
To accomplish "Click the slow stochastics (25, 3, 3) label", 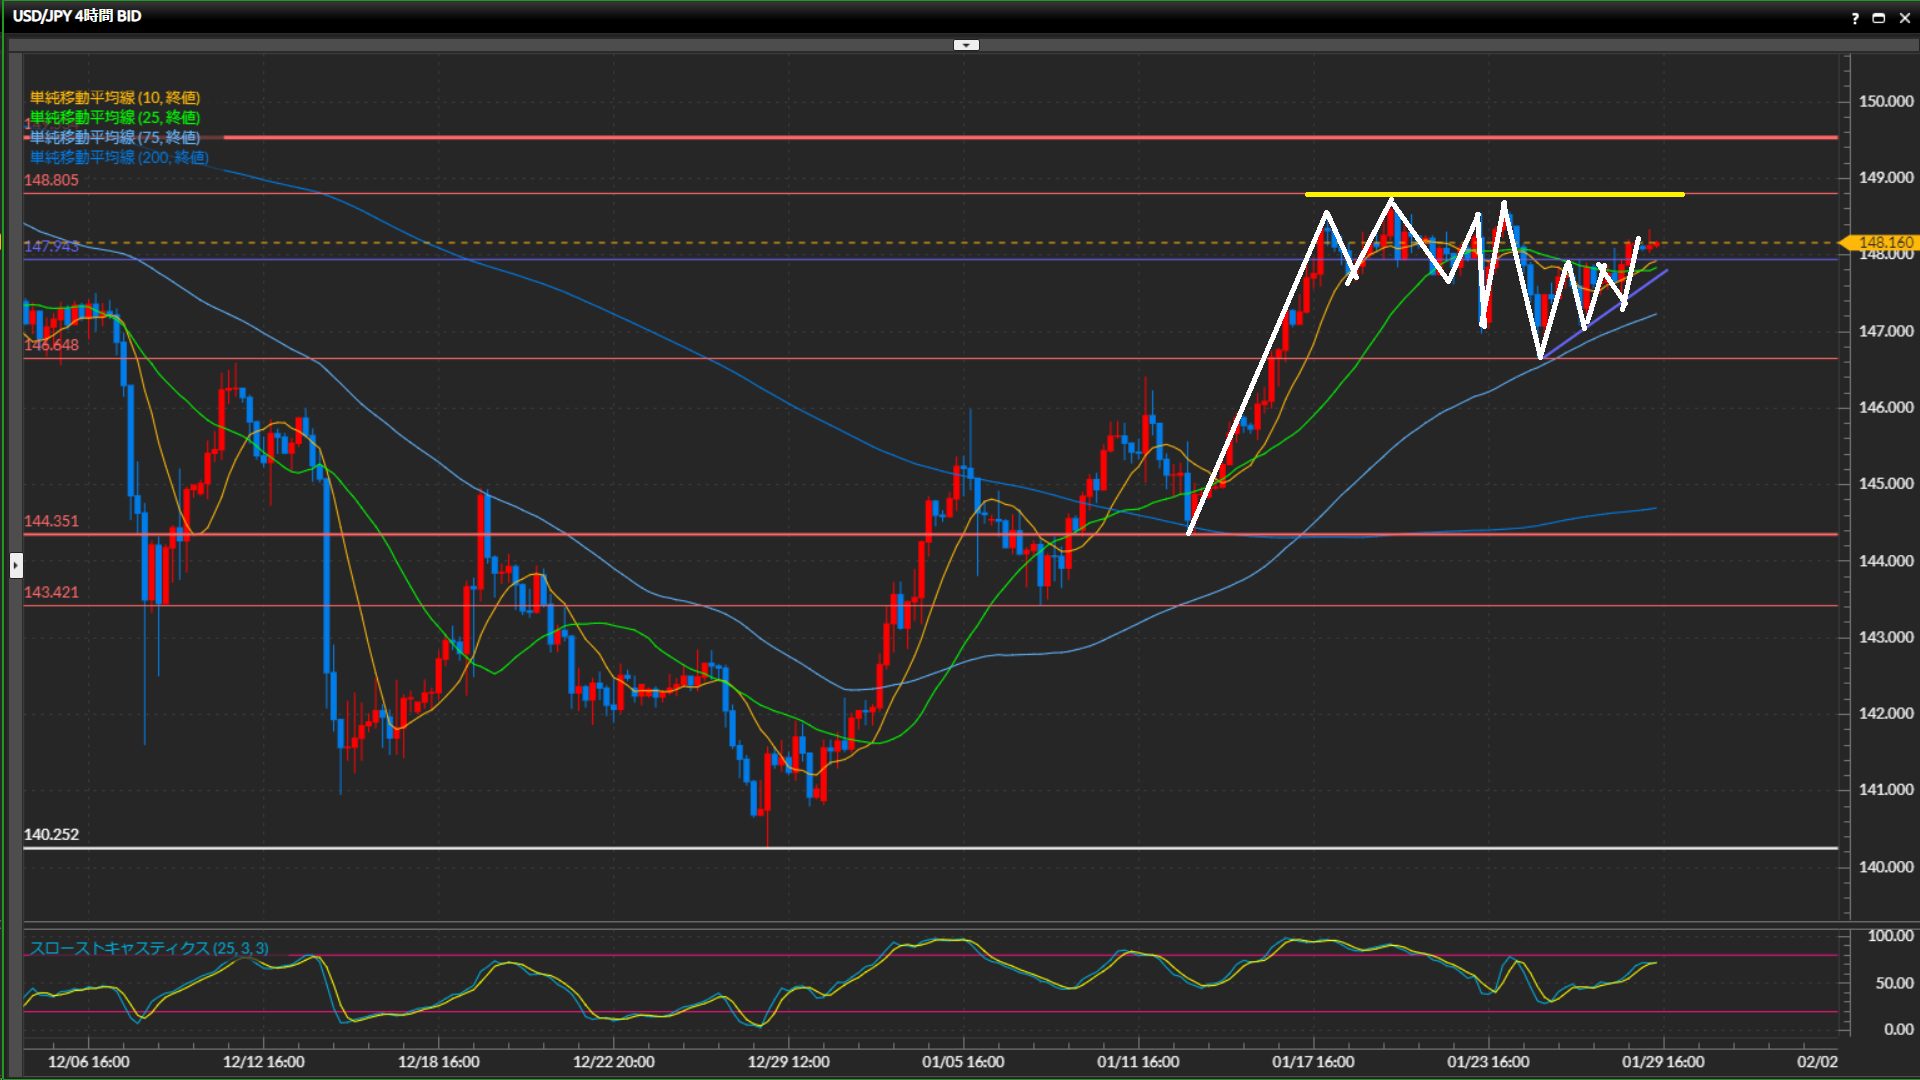I will tap(148, 948).
